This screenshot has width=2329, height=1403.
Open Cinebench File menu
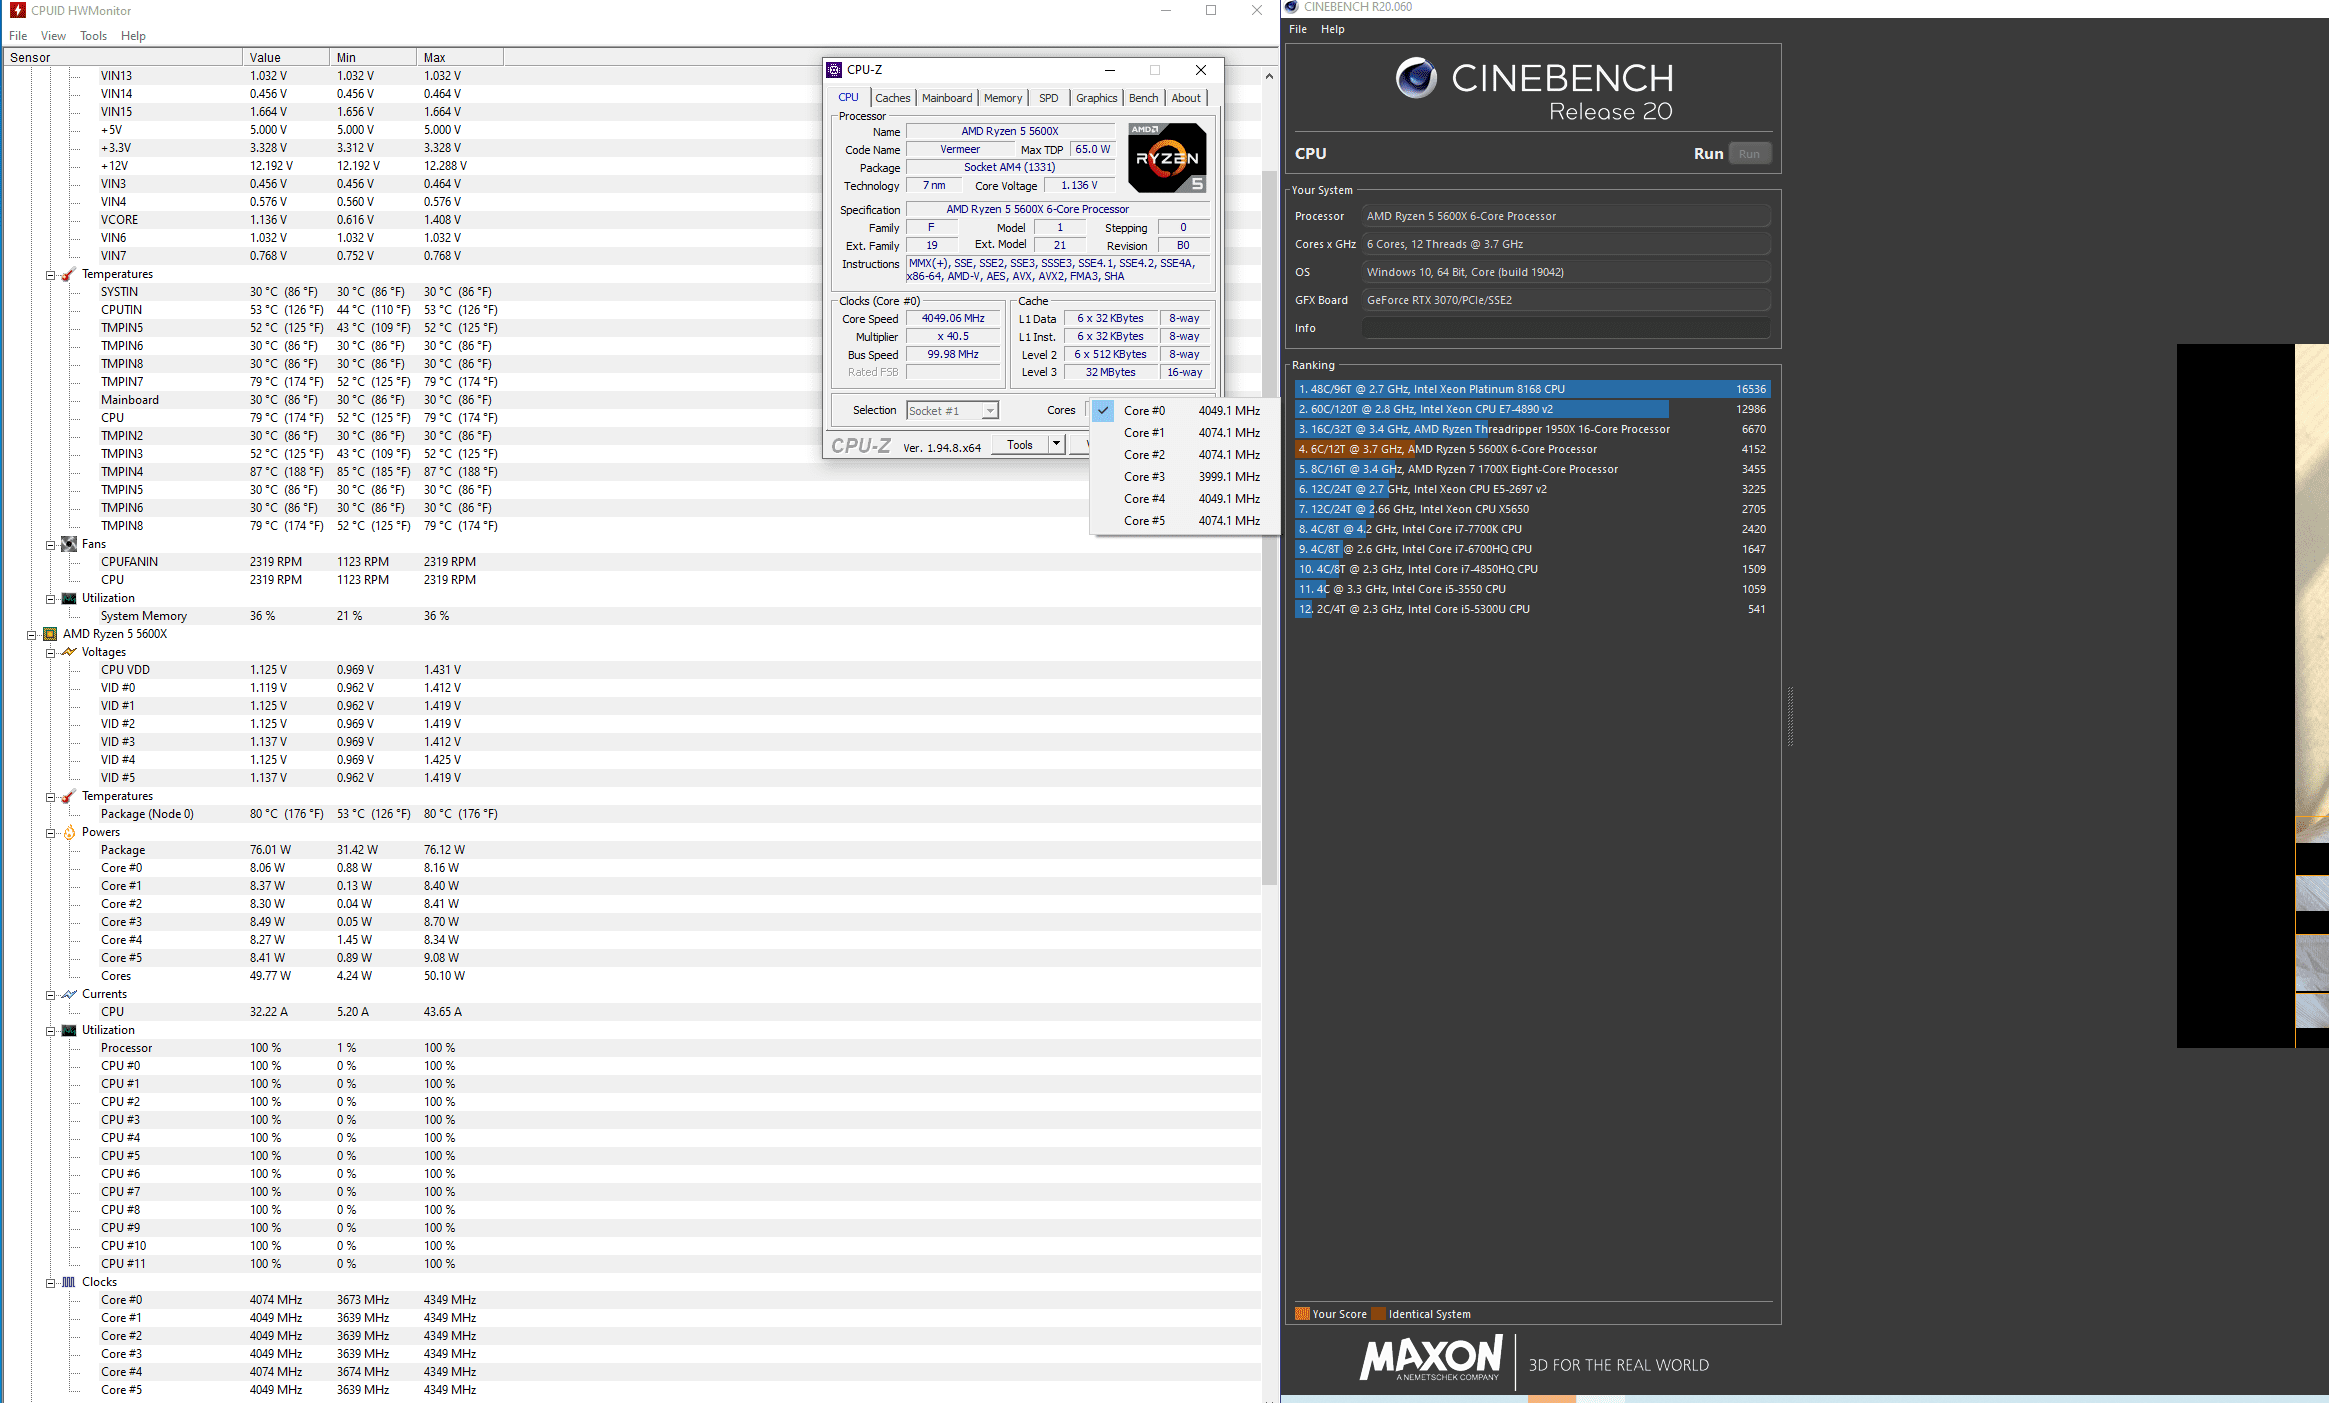click(x=1298, y=29)
